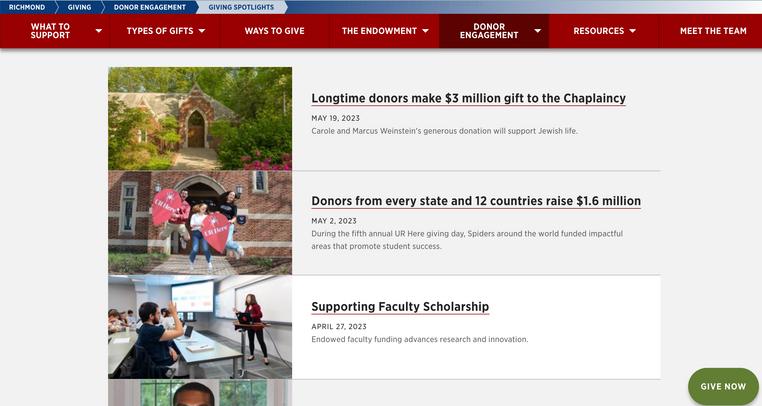762x406 pixels.
Task: Open the Meet the Team page
Action: [x=713, y=31]
